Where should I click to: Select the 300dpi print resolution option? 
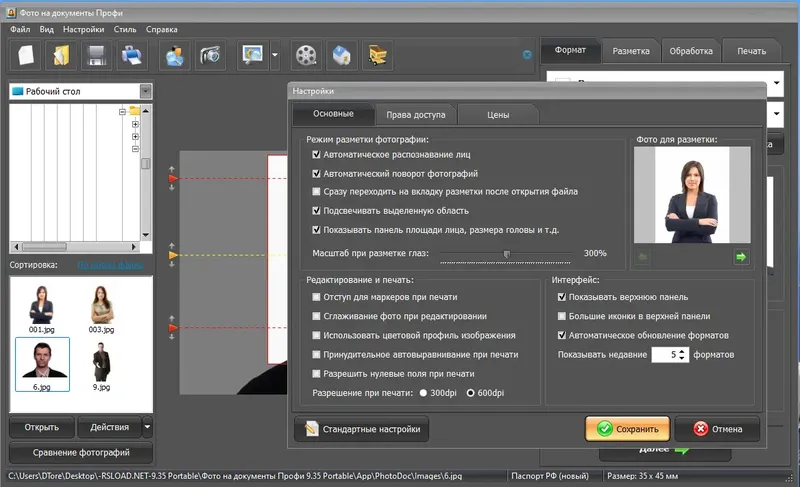[x=423, y=393]
